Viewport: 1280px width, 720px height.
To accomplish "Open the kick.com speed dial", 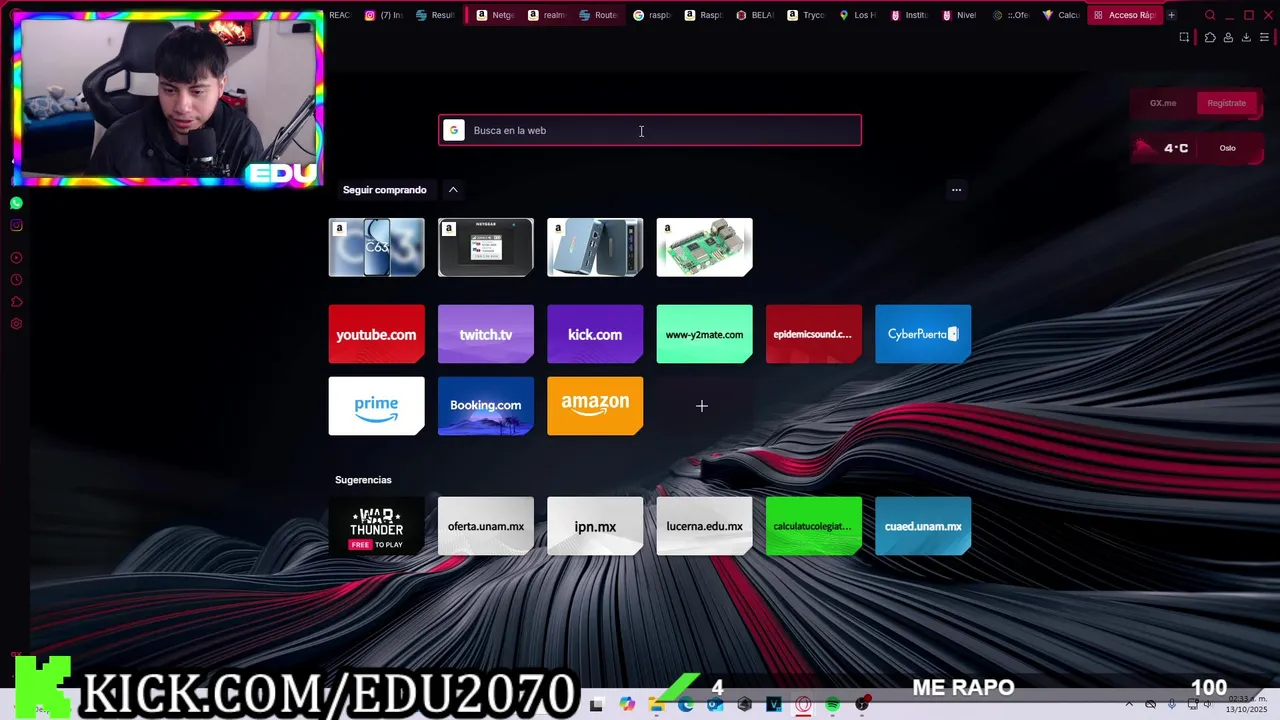I will pyautogui.click(x=595, y=334).
